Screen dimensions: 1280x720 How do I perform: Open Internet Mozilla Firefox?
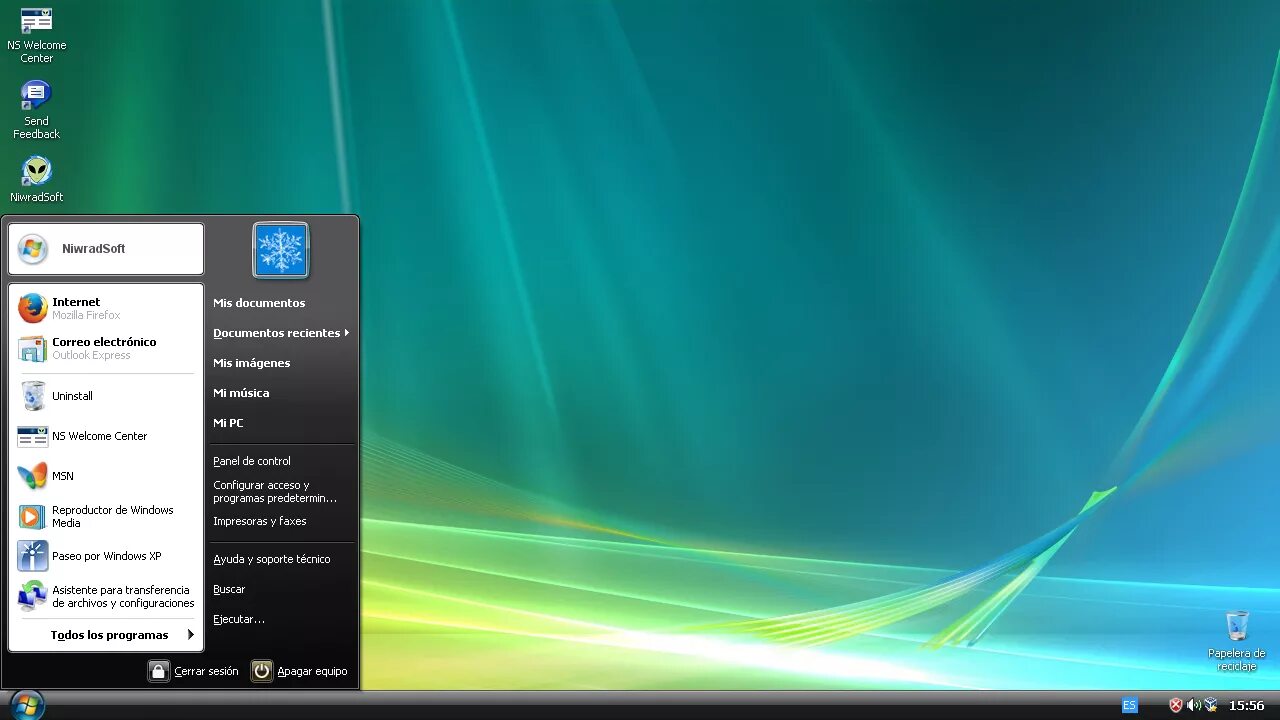pos(106,308)
